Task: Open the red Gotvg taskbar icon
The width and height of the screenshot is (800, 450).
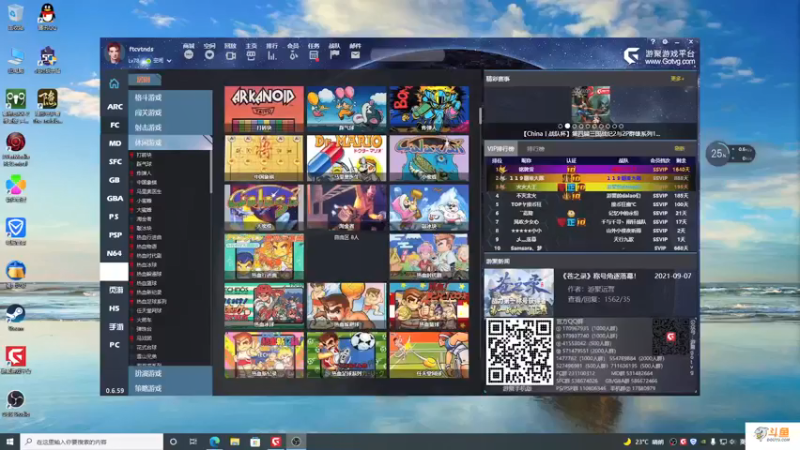Action: click(x=276, y=441)
